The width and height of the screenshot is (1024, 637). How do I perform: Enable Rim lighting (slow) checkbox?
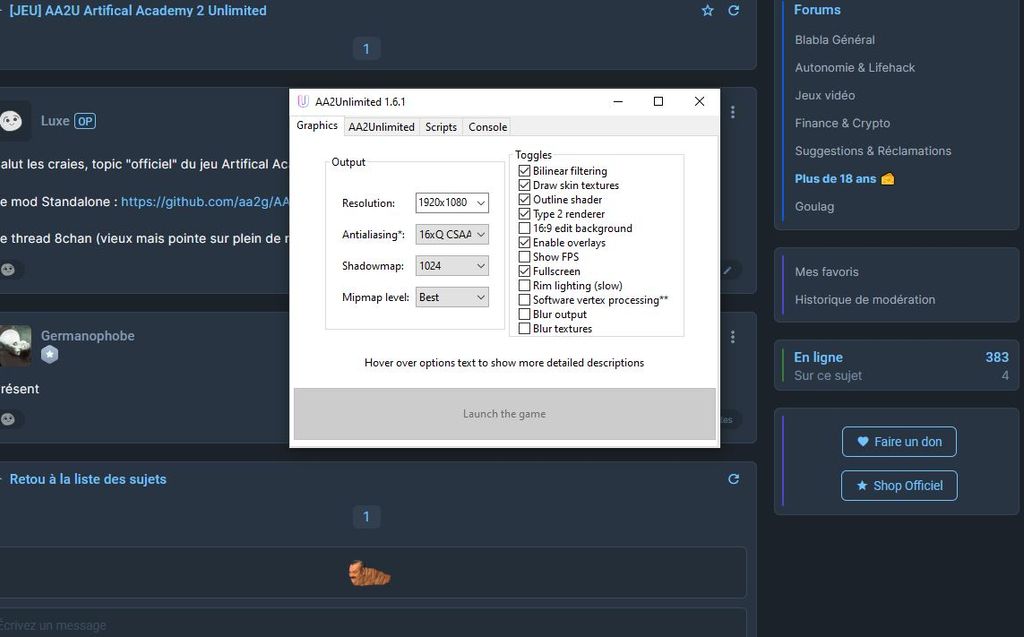point(525,286)
